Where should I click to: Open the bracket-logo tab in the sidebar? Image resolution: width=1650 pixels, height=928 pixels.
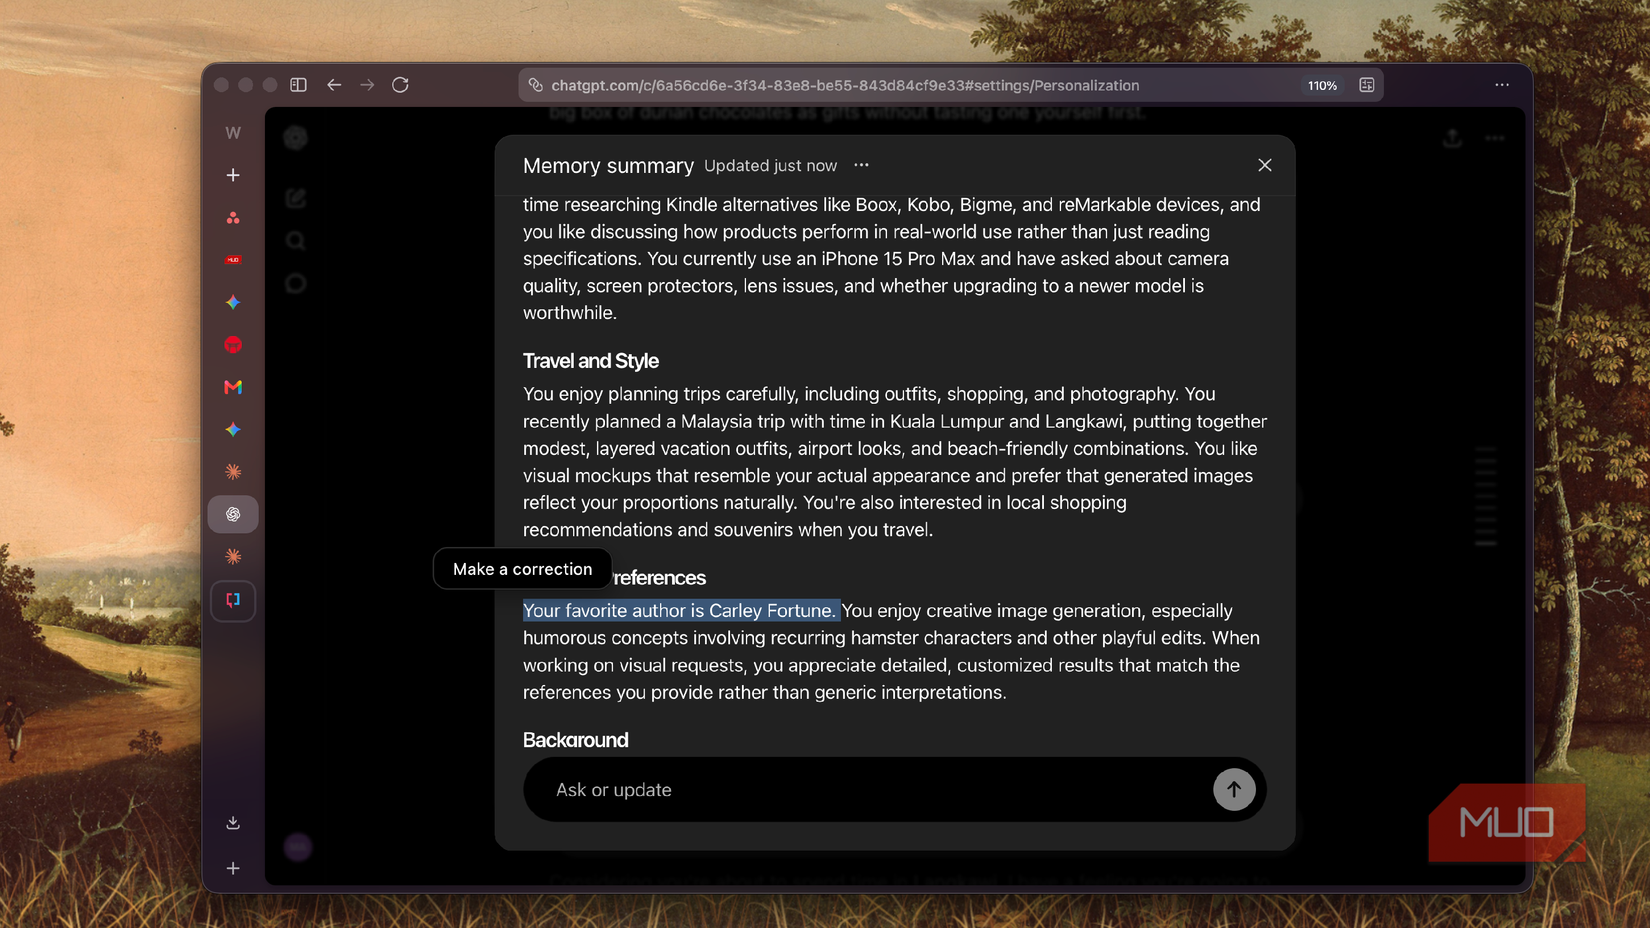click(x=233, y=600)
